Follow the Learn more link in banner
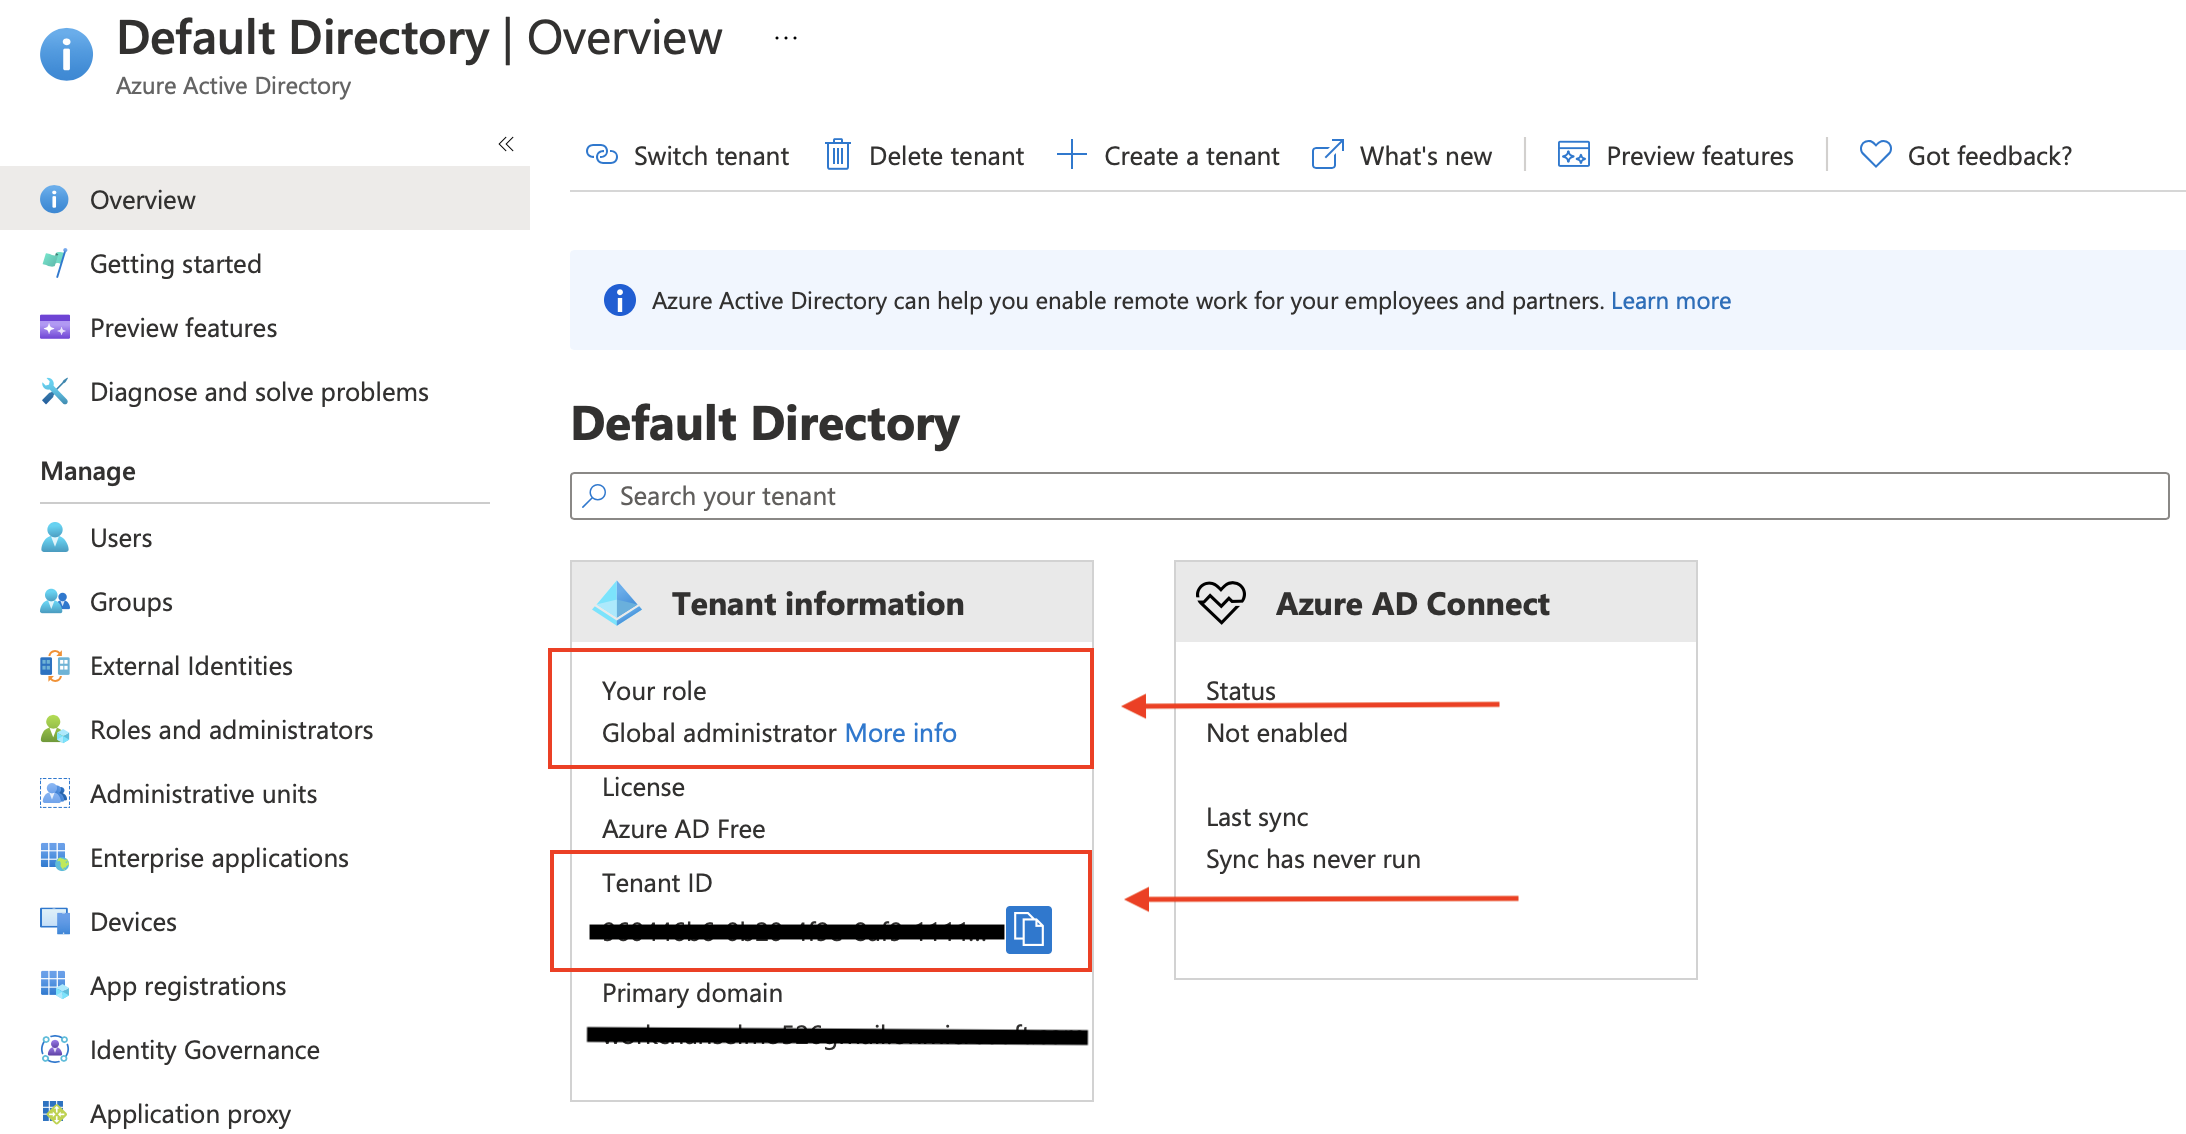Image resolution: width=2186 pixels, height=1134 pixels. tap(1670, 301)
